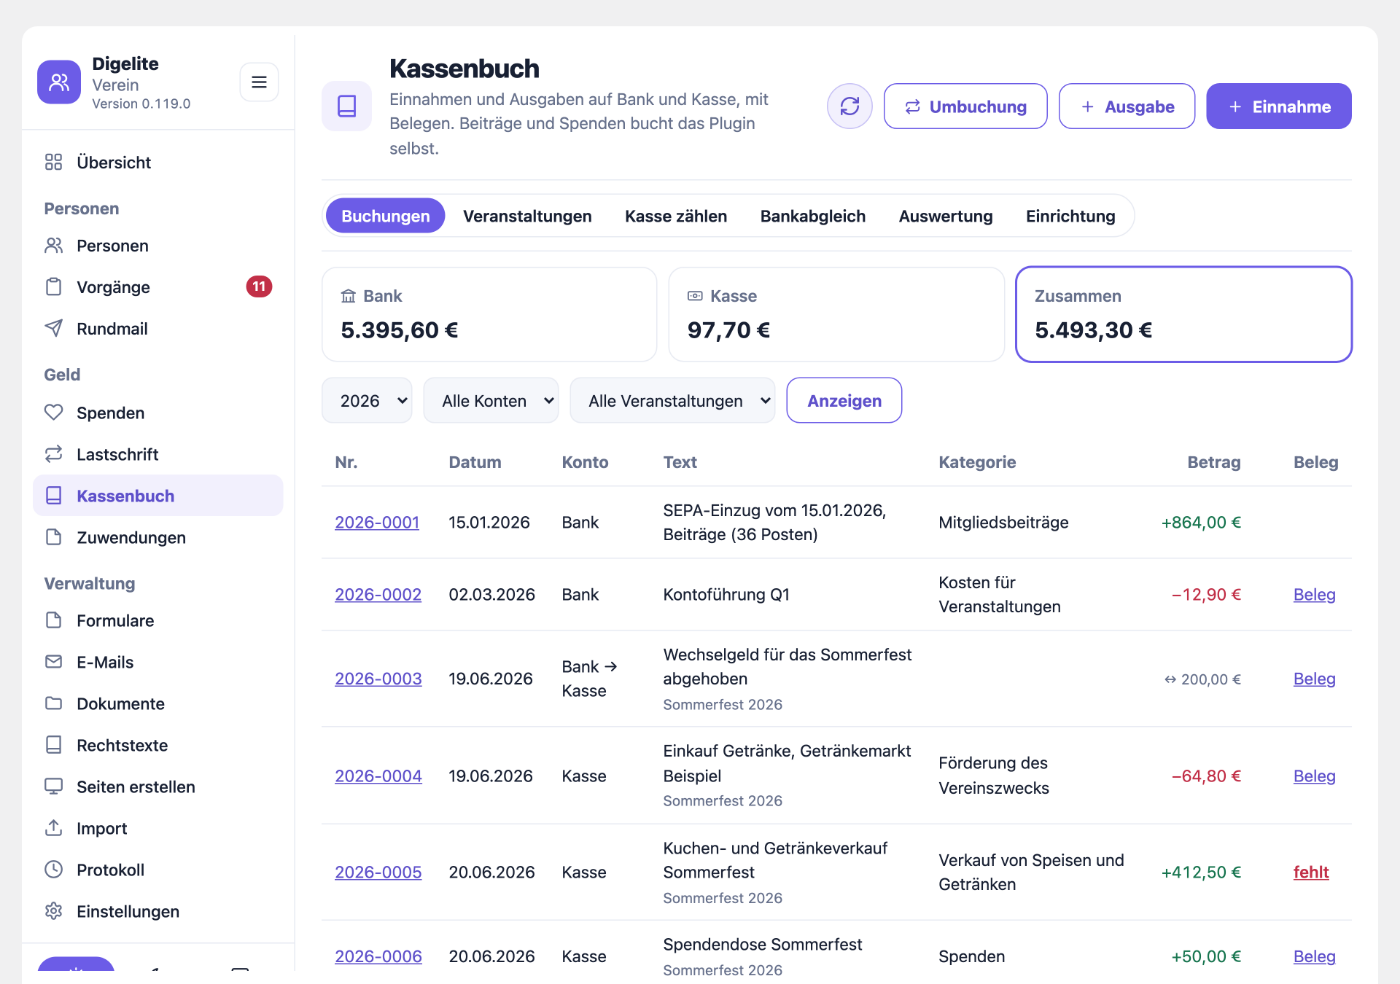The width and height of the screenshot is (1400, 984).
Task: Open Einstellungen in sidebar
Action: tap(158, 912)
